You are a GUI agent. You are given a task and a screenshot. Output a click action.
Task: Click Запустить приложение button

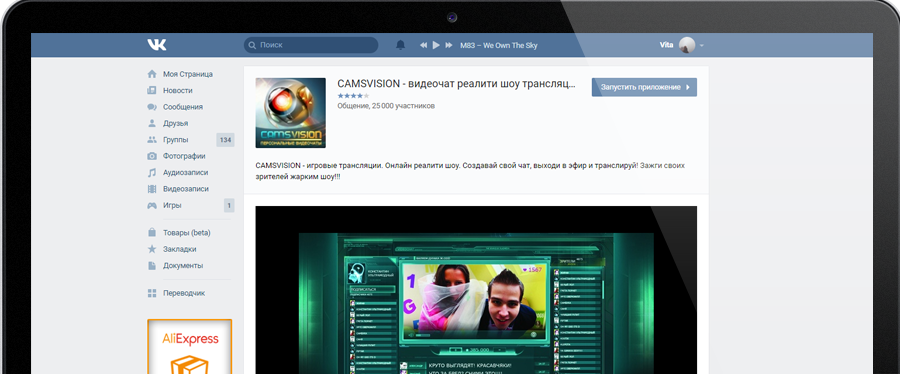[644, 87]
